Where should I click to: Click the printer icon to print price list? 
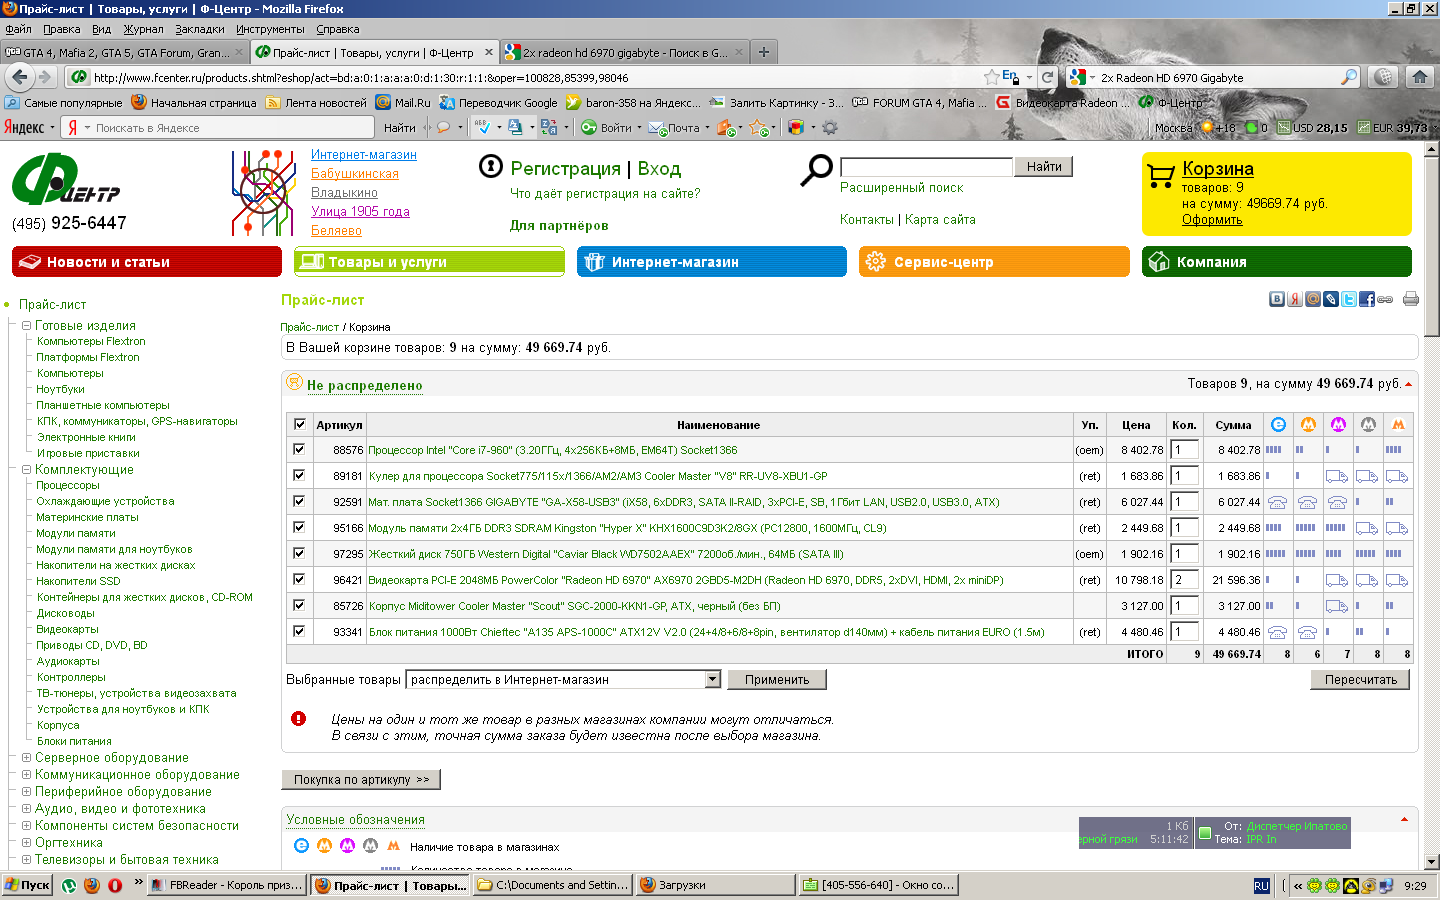pyautogui.click(x=1411, y=299)
